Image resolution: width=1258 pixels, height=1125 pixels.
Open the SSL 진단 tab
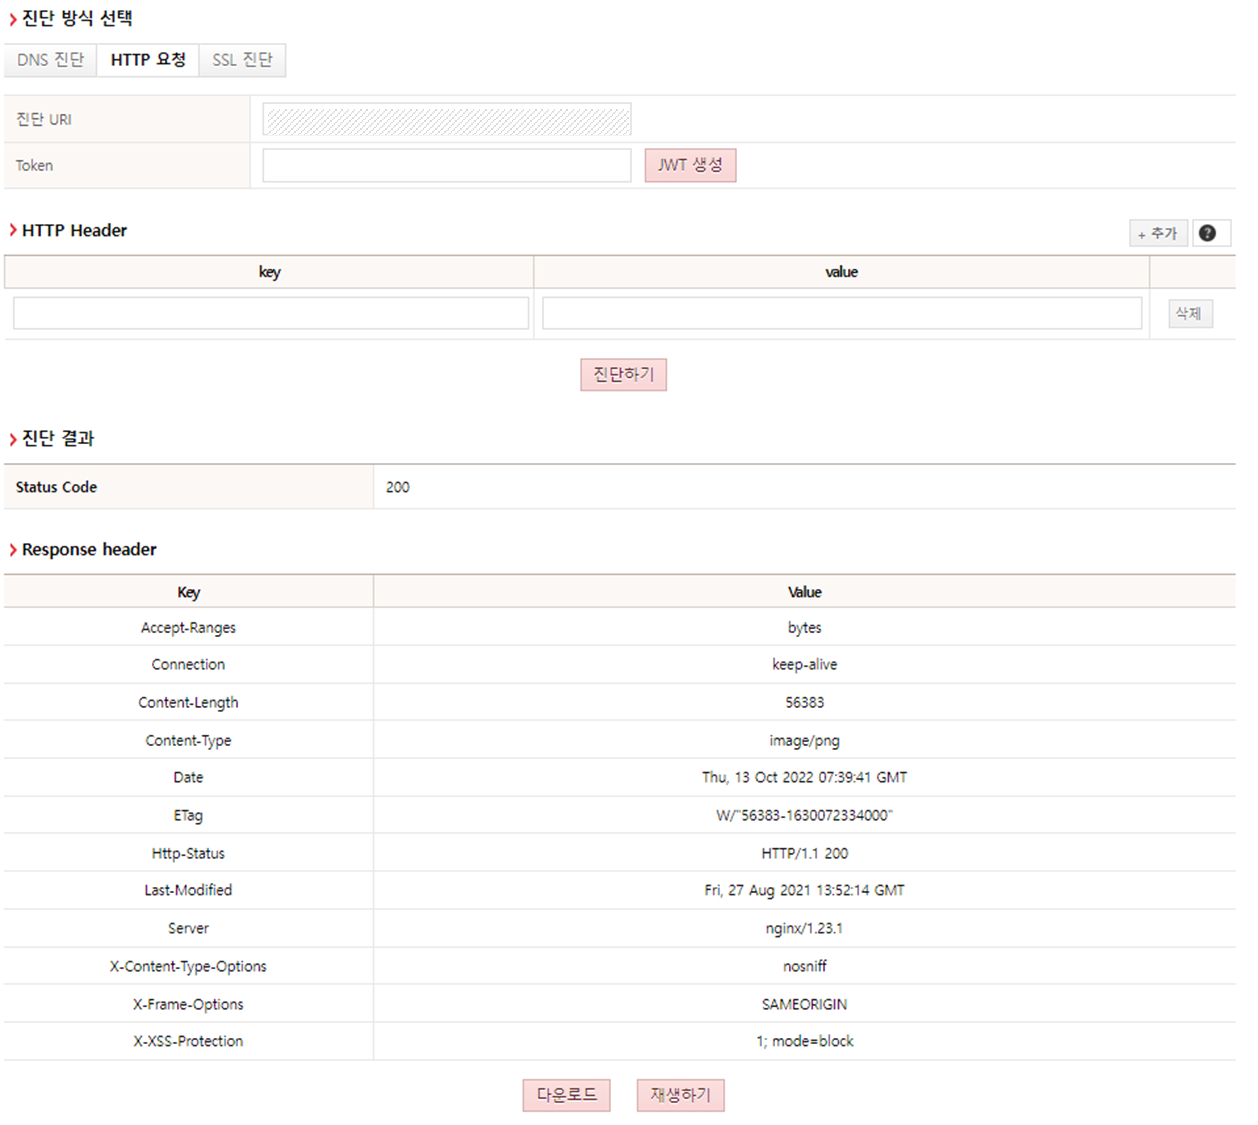click(242, 60)
